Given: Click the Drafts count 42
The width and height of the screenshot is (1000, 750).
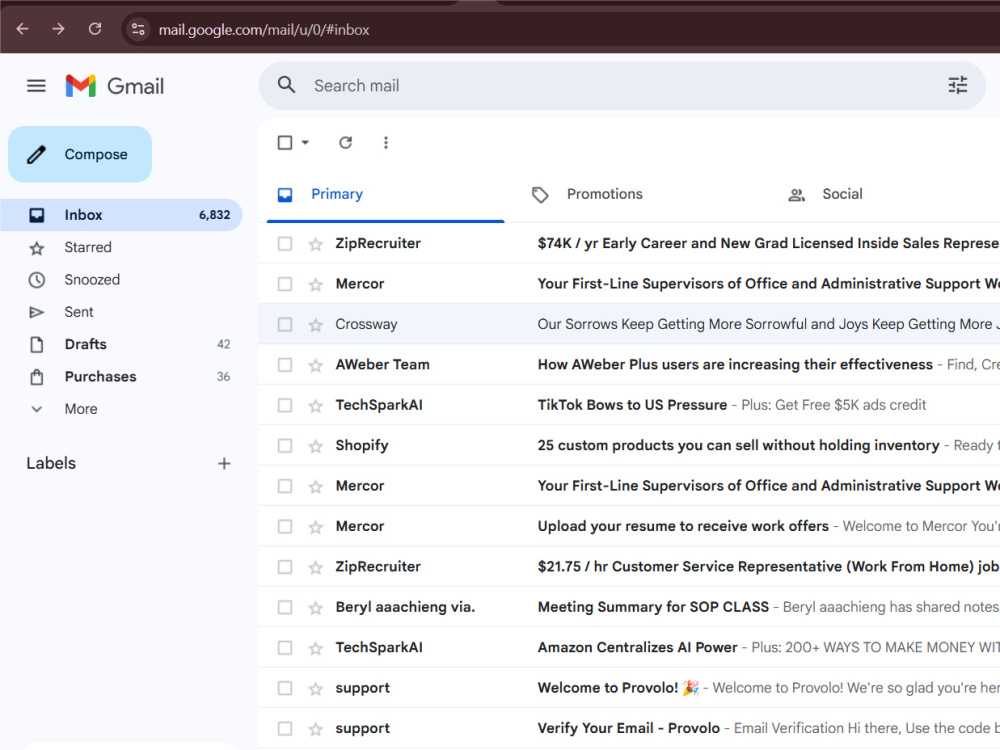Looking at the screenshot, I should (x=223, y=344).
